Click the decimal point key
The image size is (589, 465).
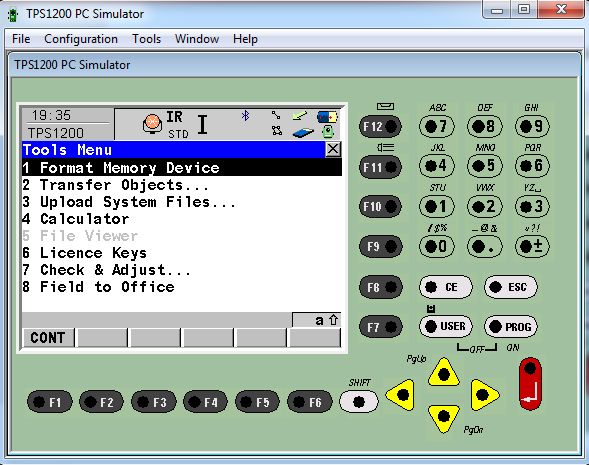pyautogui.click(x=484, y=246)
